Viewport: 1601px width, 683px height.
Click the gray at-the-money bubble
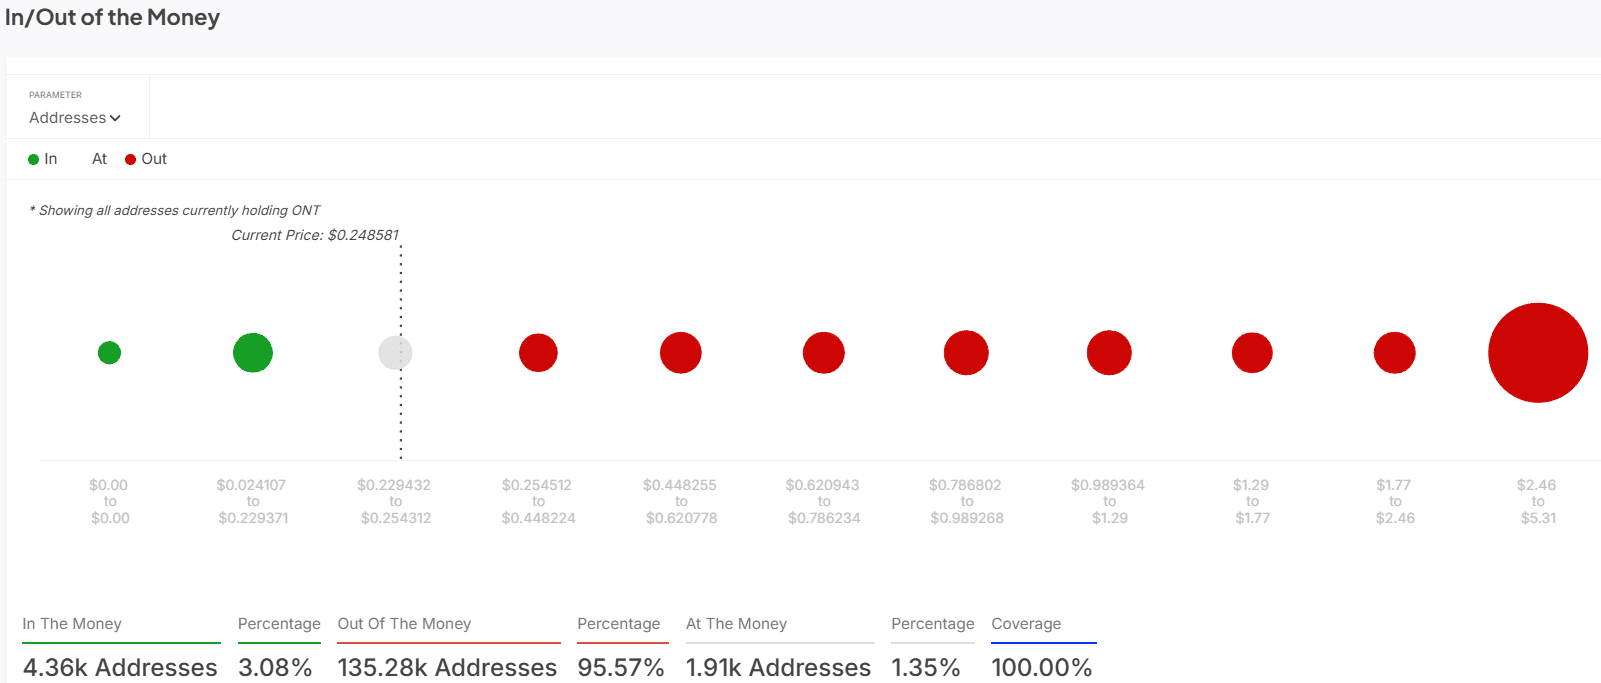[x=394, y=353]
